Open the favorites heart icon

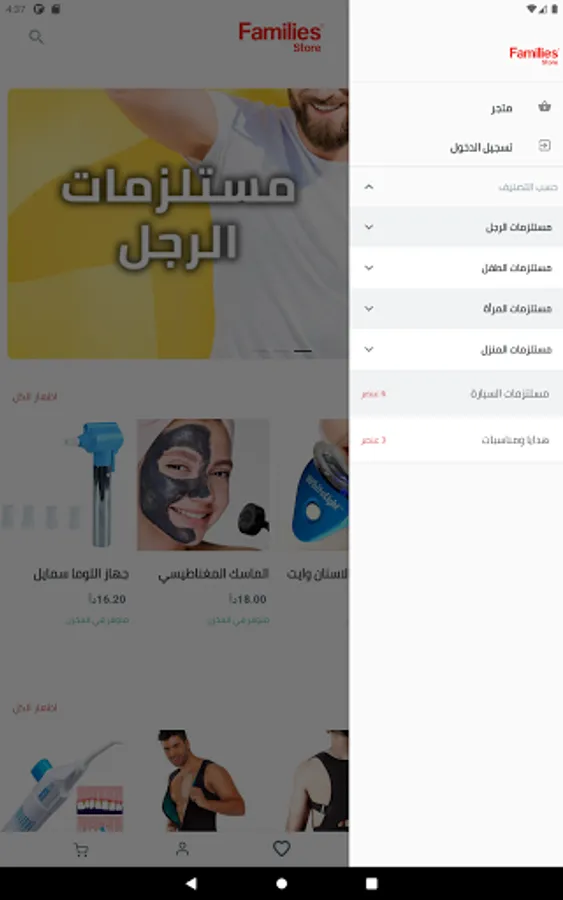pyautogui.click(x=281, y=848)
